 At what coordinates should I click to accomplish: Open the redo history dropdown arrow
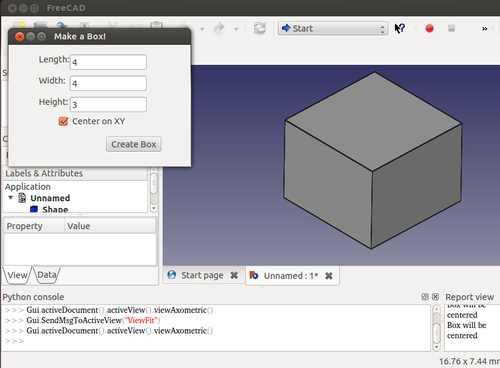tap(236, 29)
